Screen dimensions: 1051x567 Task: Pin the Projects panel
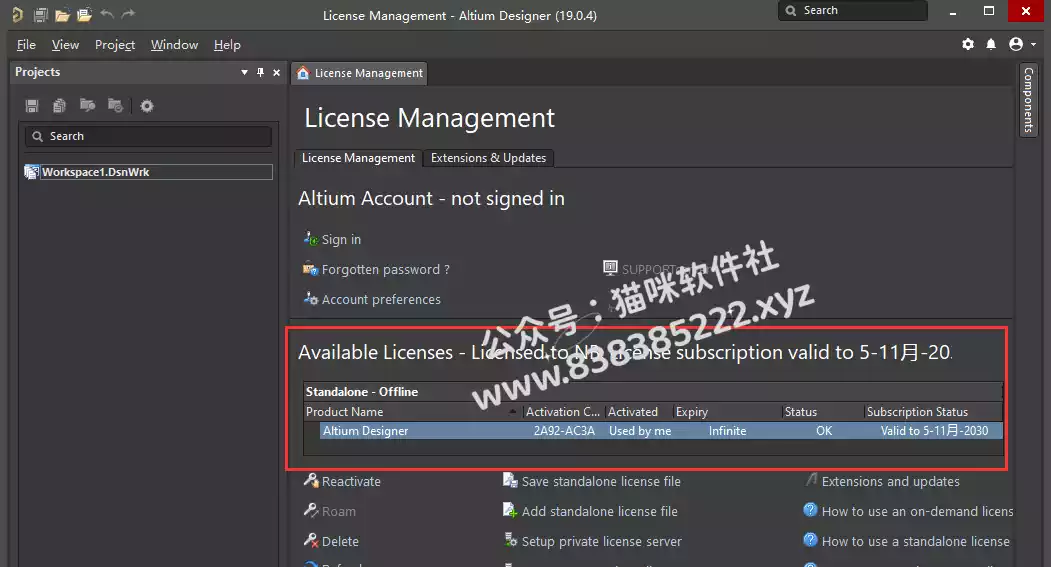coord(260,72)
